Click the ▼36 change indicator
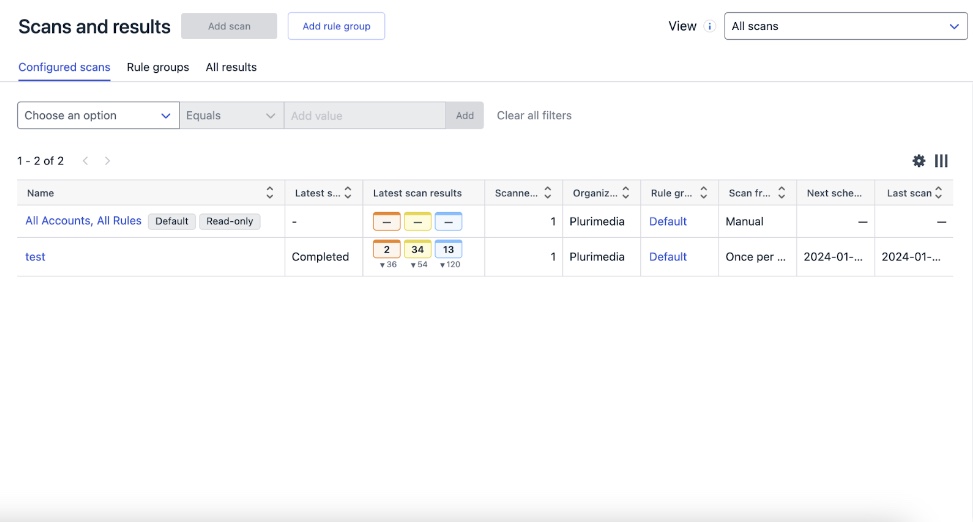This screenshot has width=973, height=522. (x=388, y=264)
